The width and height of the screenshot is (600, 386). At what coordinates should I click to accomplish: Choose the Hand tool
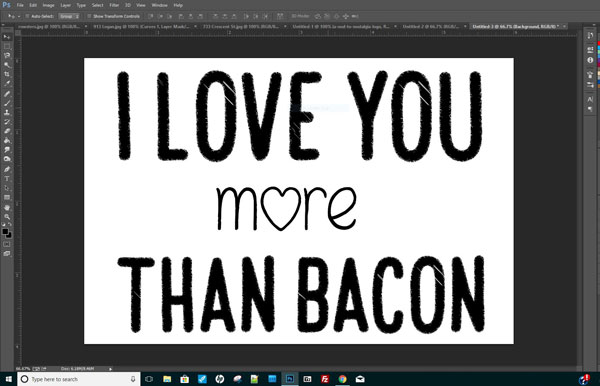tap(7, 207)
